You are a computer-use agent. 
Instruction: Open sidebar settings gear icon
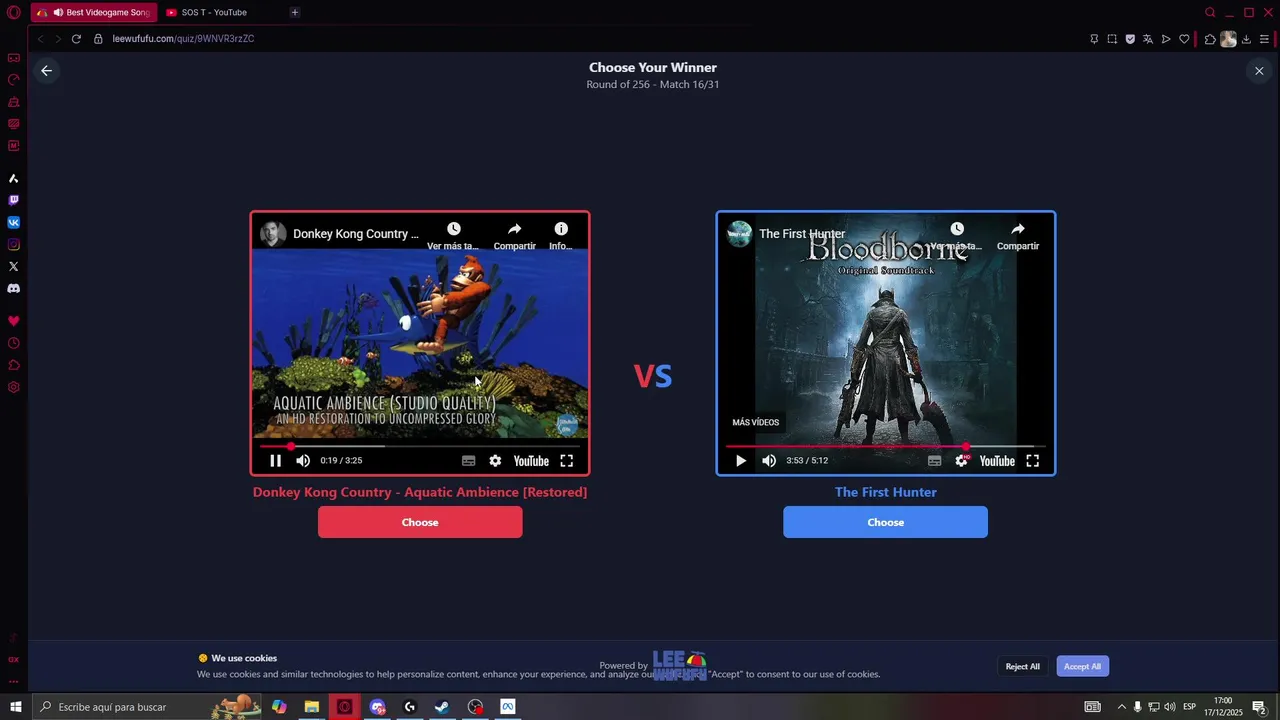pos(14,387)
